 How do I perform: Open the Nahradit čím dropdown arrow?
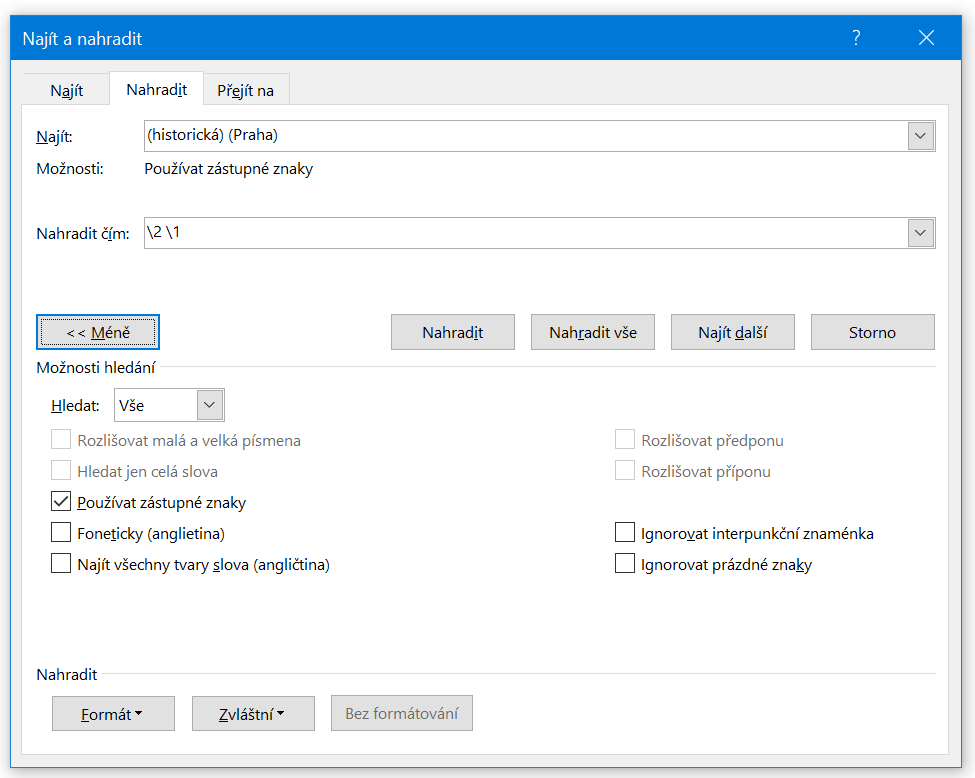[x=920, y=233]
